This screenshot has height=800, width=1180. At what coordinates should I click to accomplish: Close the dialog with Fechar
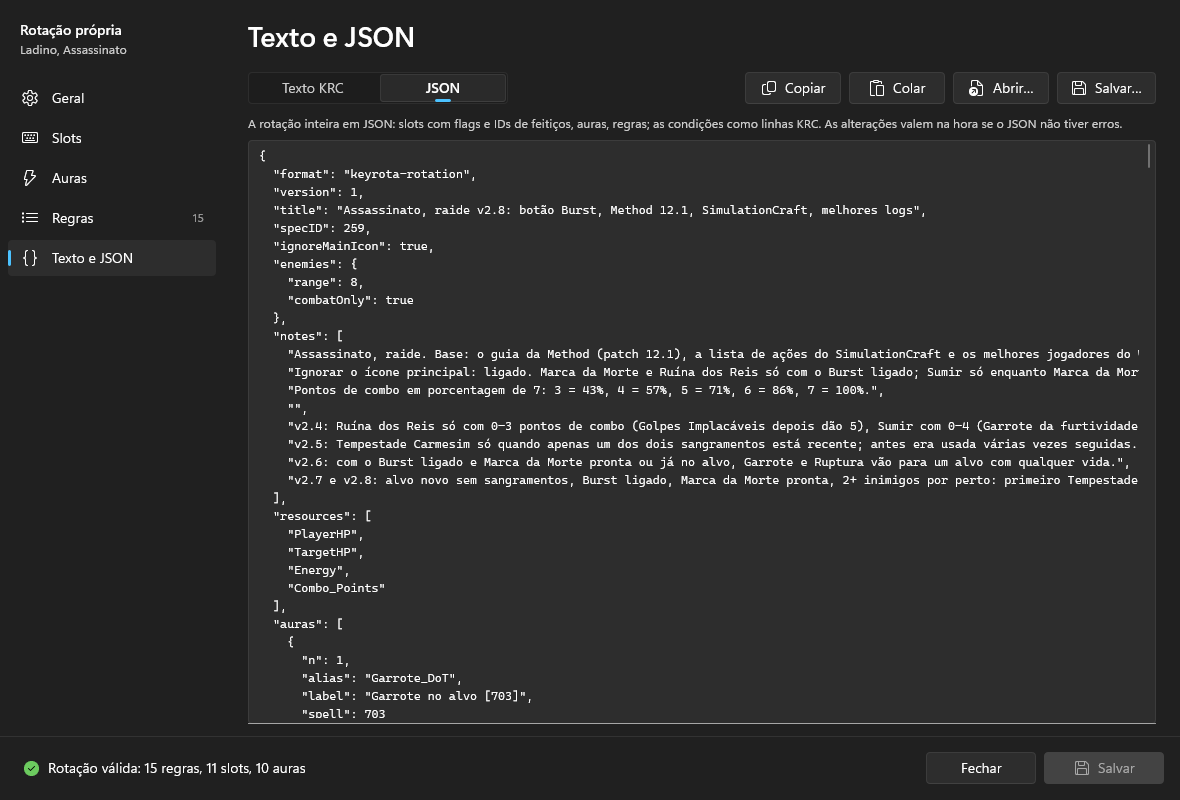click(x=981, y=768)
